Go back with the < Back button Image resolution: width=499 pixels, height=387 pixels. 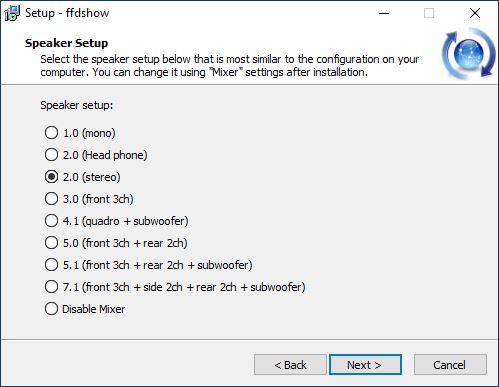pyautogui.click(x=290, y=365)
